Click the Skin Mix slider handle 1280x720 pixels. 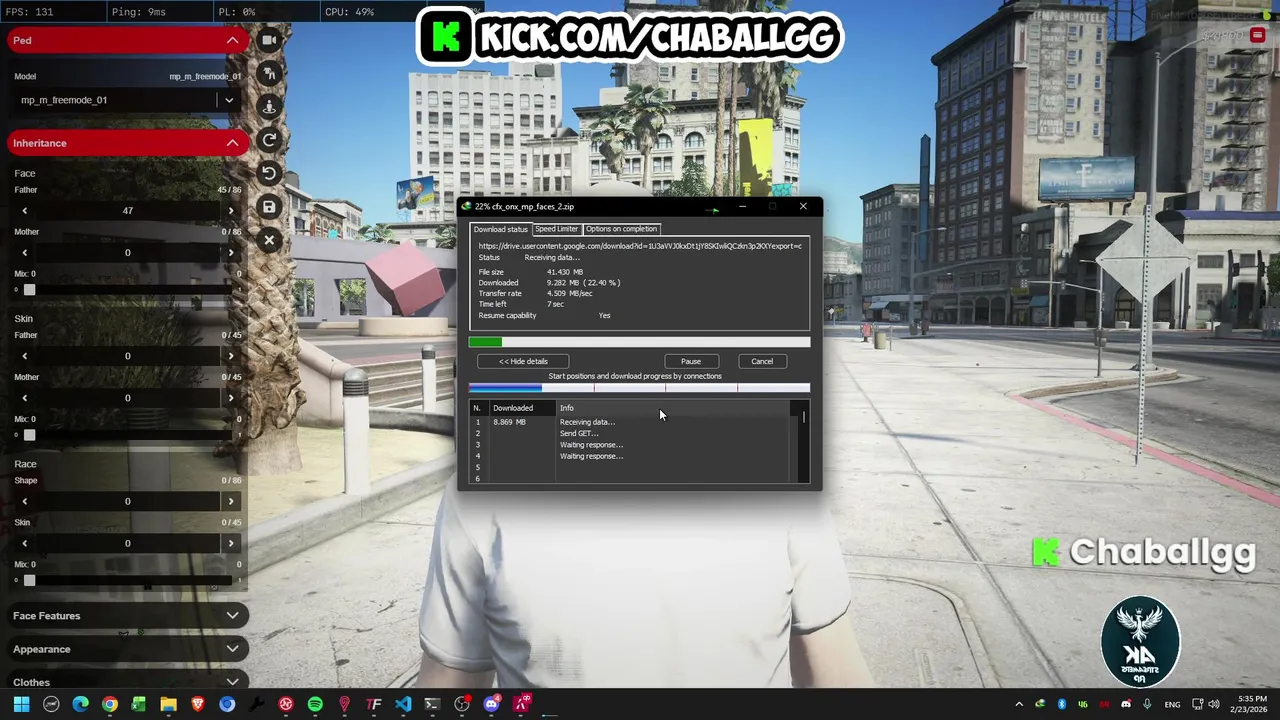click(29, 435)
